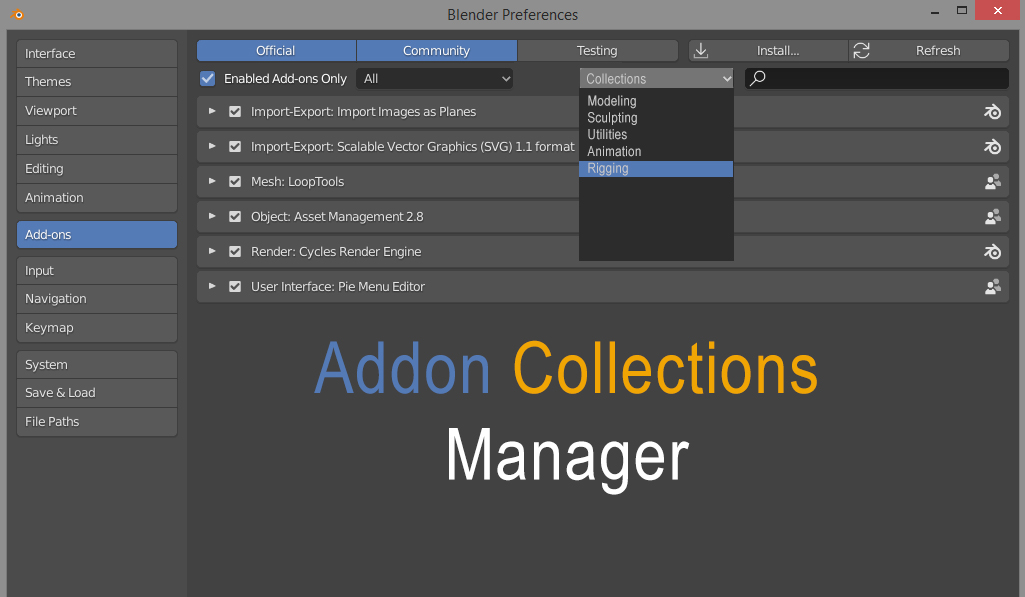
Task: Pick Rigging in the Collections list
Action: coord(656,169)
